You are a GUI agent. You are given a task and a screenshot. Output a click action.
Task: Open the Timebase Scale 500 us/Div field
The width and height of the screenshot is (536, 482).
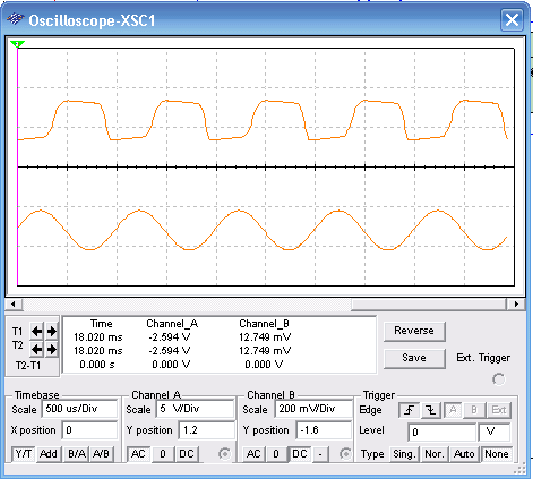(80, 409)
